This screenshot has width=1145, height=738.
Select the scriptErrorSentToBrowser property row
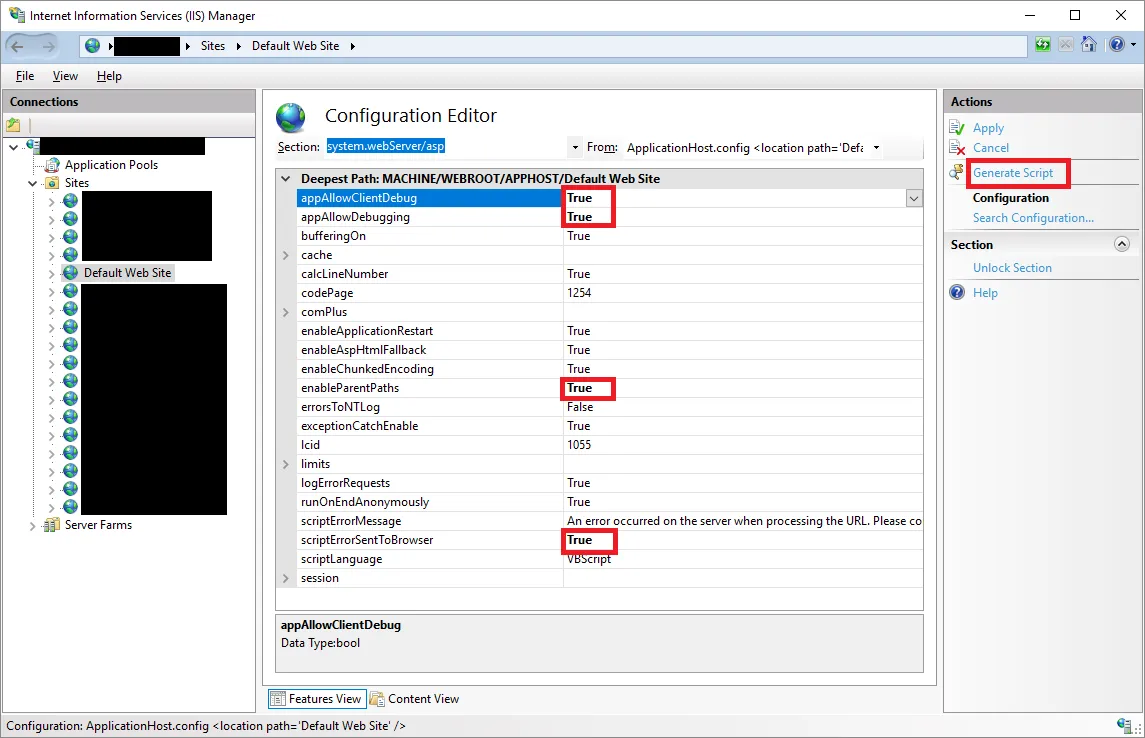click(x=610, y=539)
